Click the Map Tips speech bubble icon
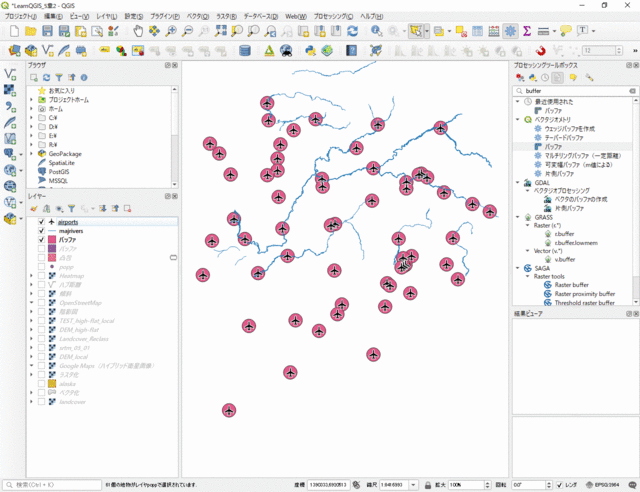The width and height of the screenshot is (640, 492). coord(566,31)
